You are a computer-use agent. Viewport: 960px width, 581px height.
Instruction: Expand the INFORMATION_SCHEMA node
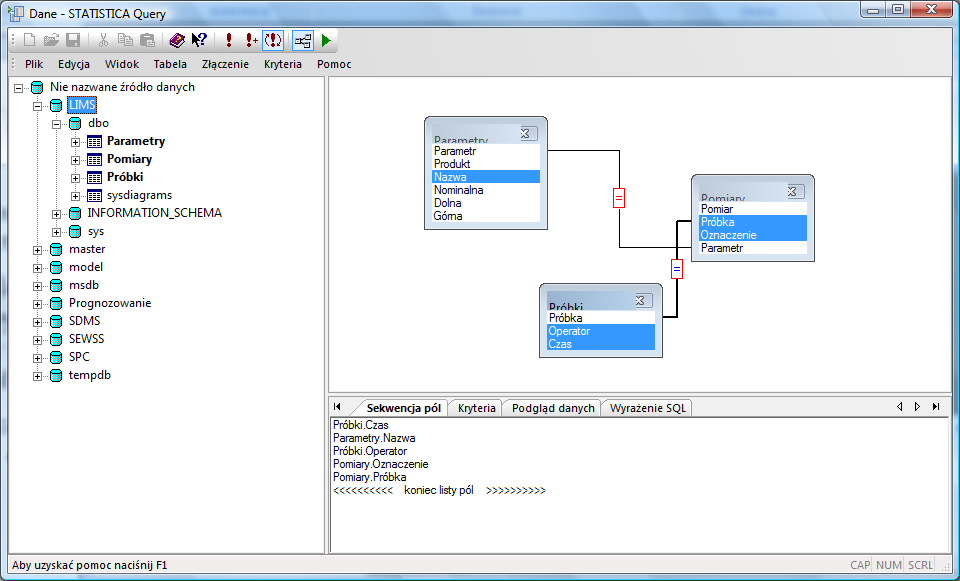(x=56, y=214)
